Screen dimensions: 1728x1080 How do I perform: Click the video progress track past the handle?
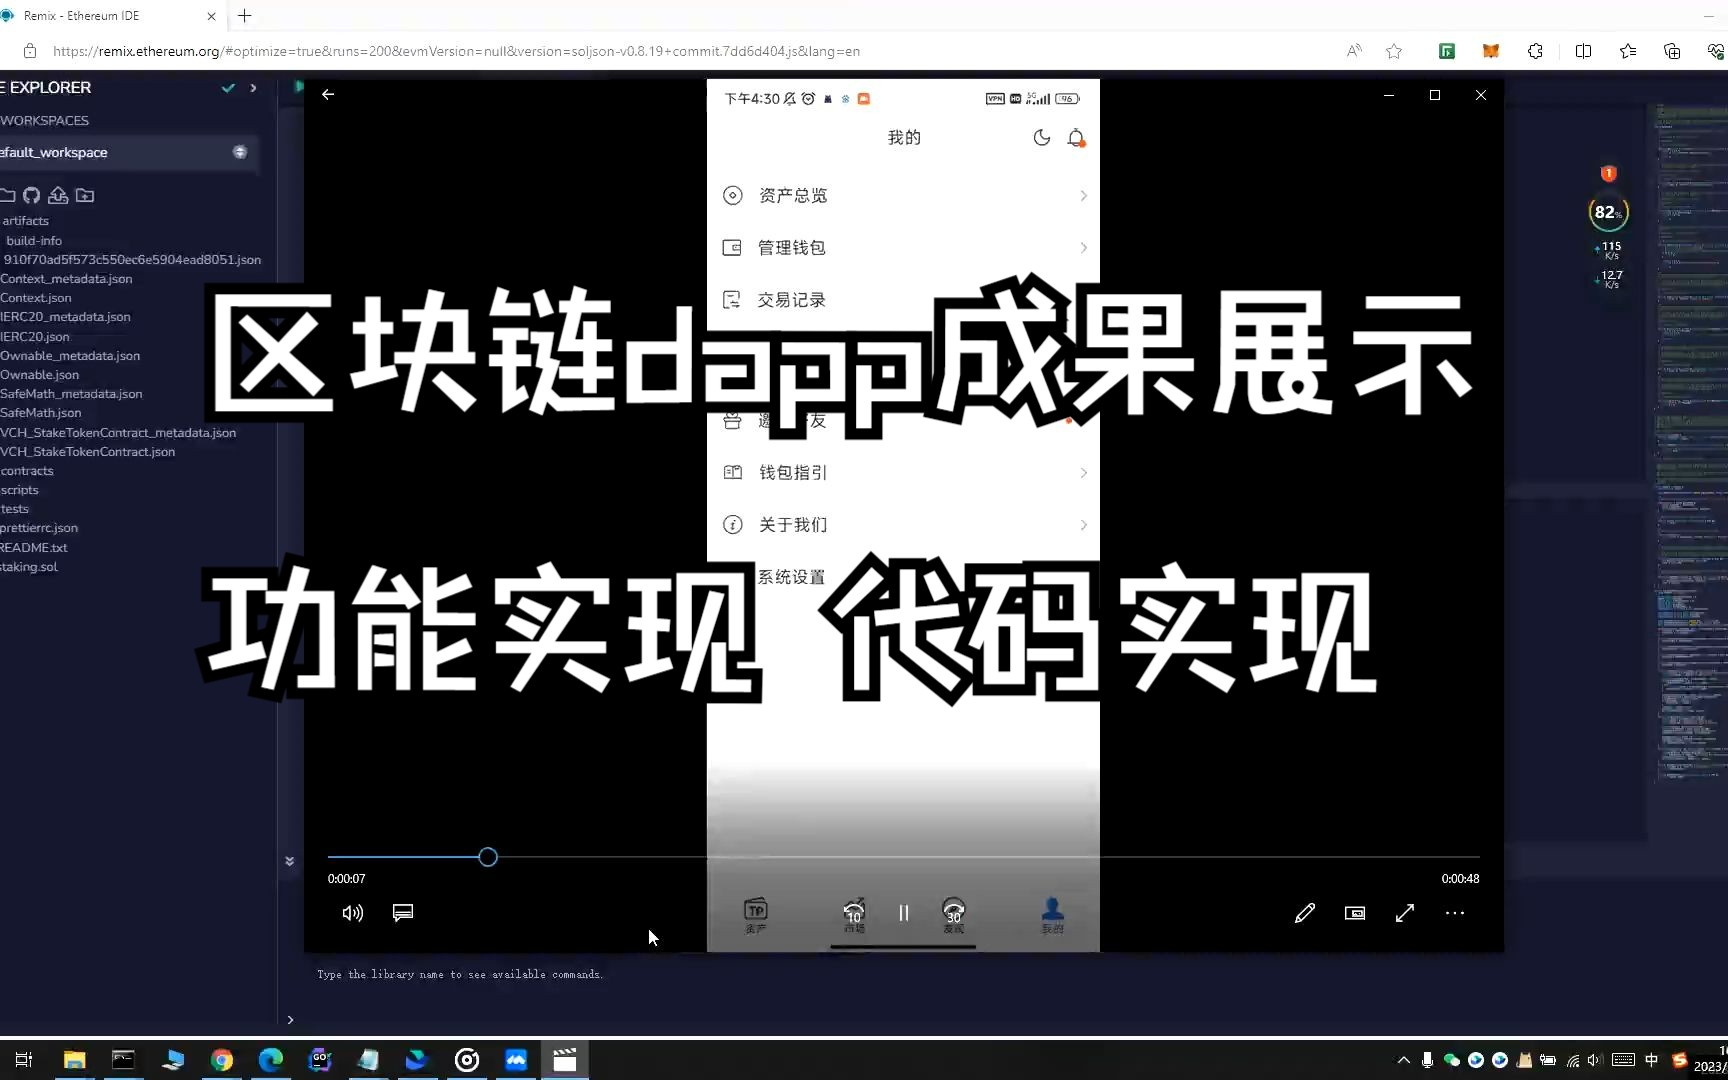point(988,857)
